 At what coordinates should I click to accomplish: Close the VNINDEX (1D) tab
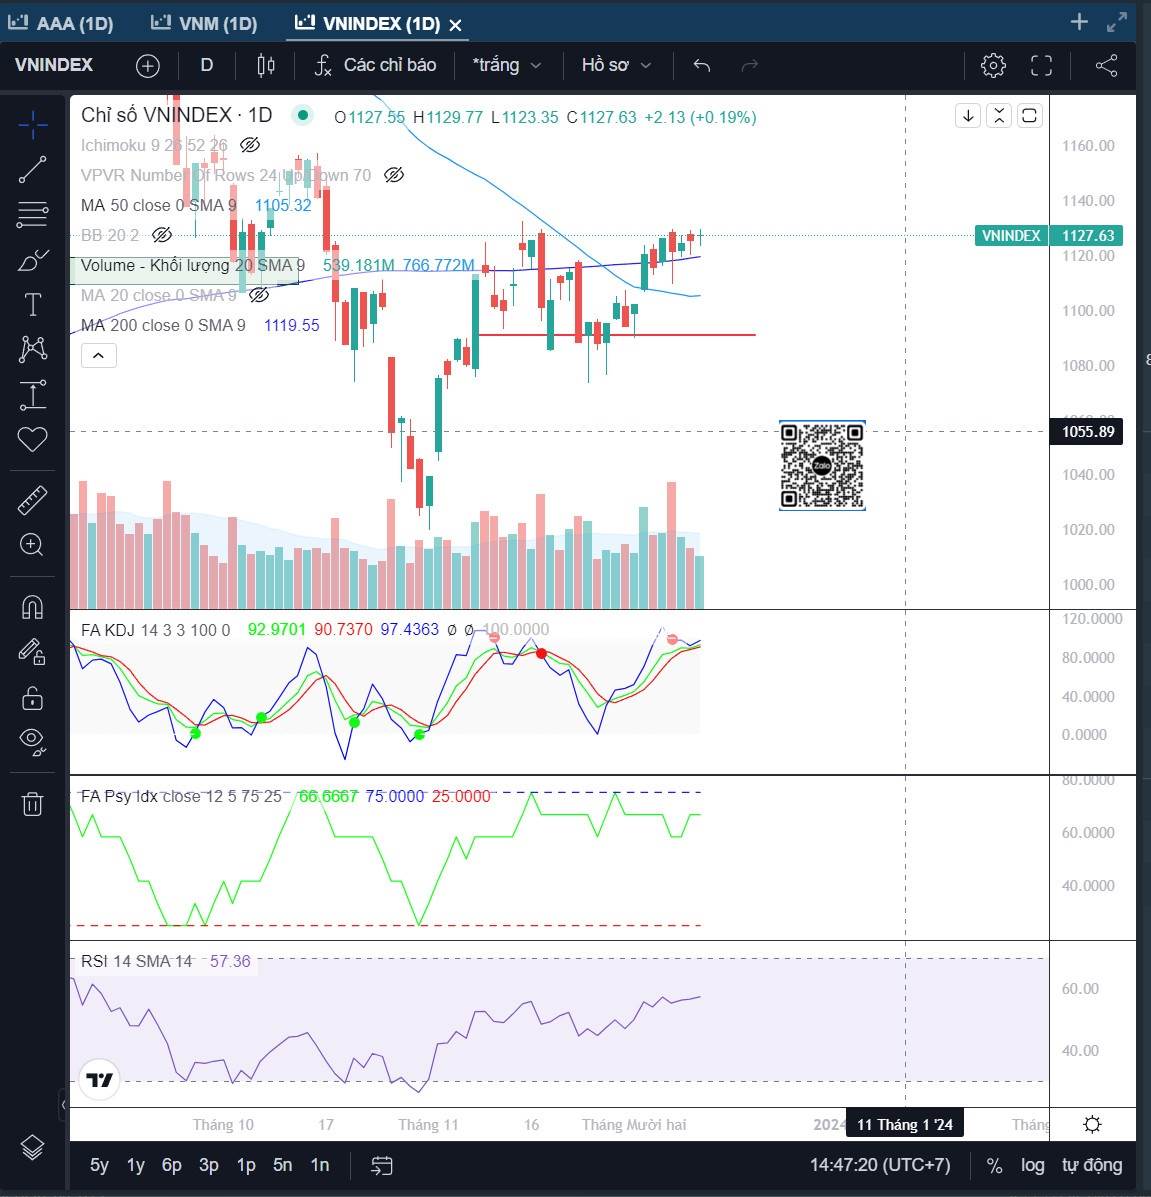click(456, 25)
